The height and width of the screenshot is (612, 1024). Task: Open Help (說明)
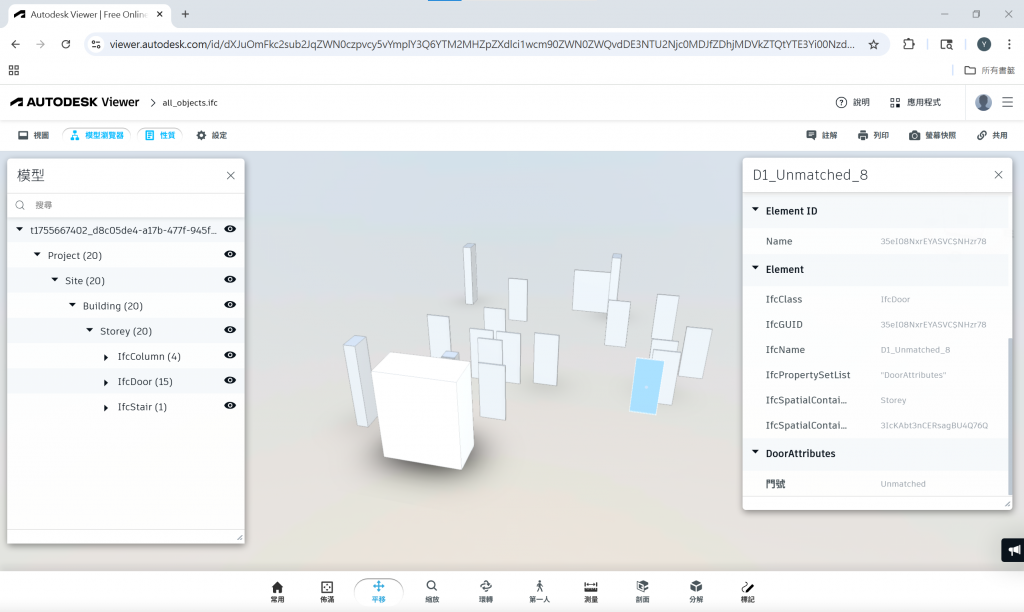tap(852, 103)
